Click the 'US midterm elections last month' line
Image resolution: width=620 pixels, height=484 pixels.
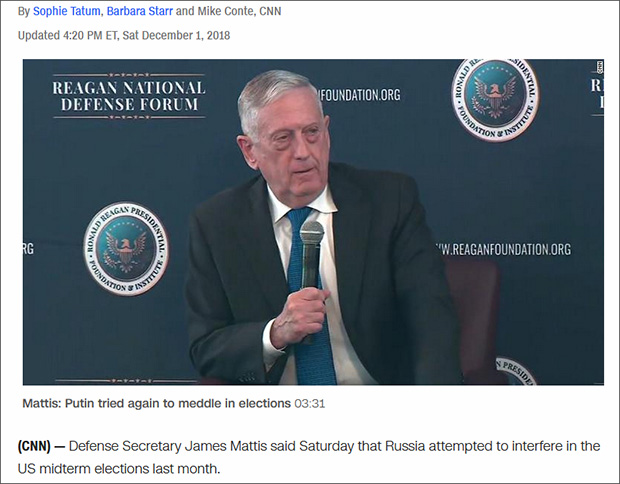point(119,469)
